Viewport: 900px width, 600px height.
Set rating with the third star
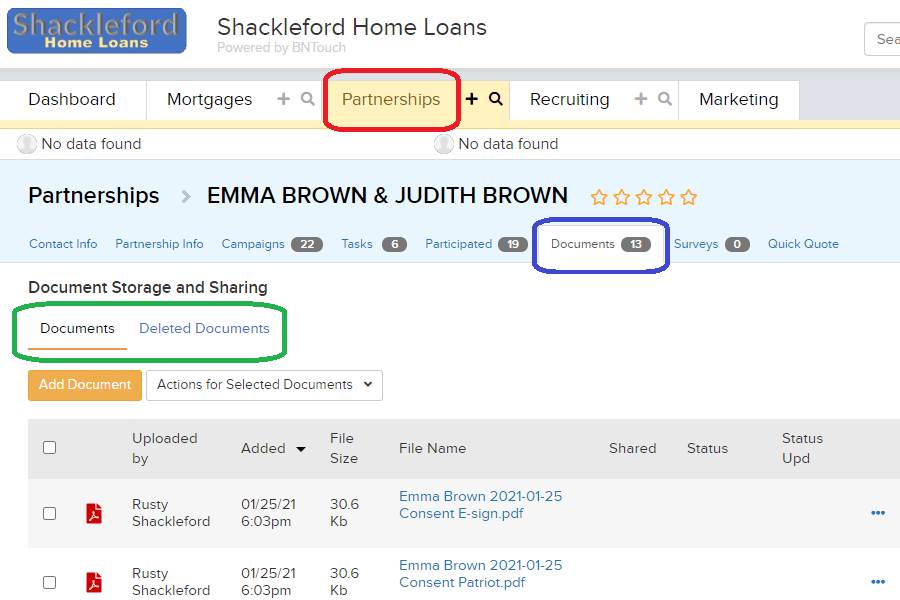[x=644, y=198]
